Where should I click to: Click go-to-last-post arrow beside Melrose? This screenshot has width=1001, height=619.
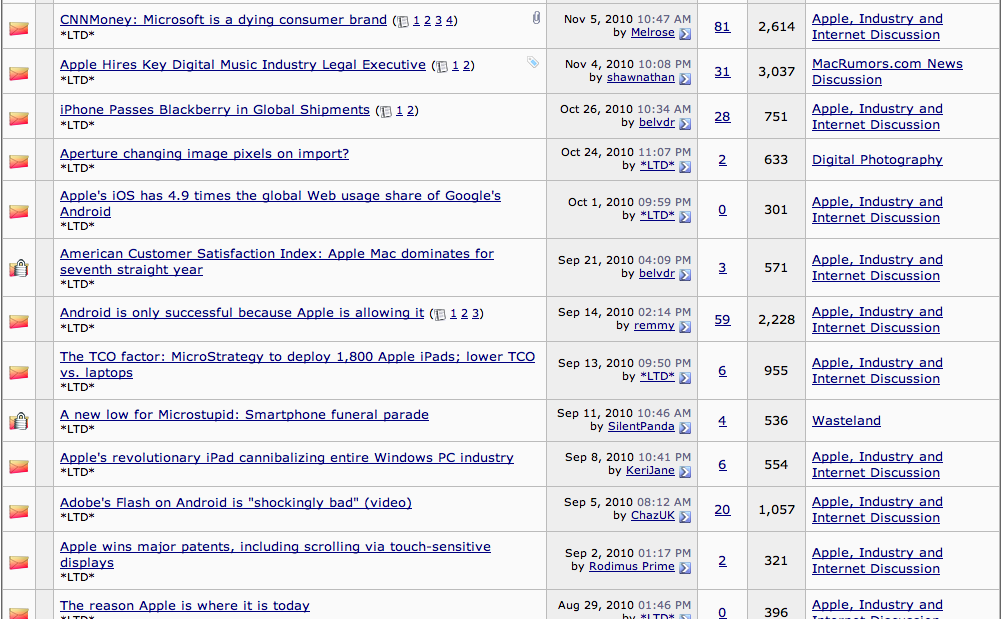[685, 34]
